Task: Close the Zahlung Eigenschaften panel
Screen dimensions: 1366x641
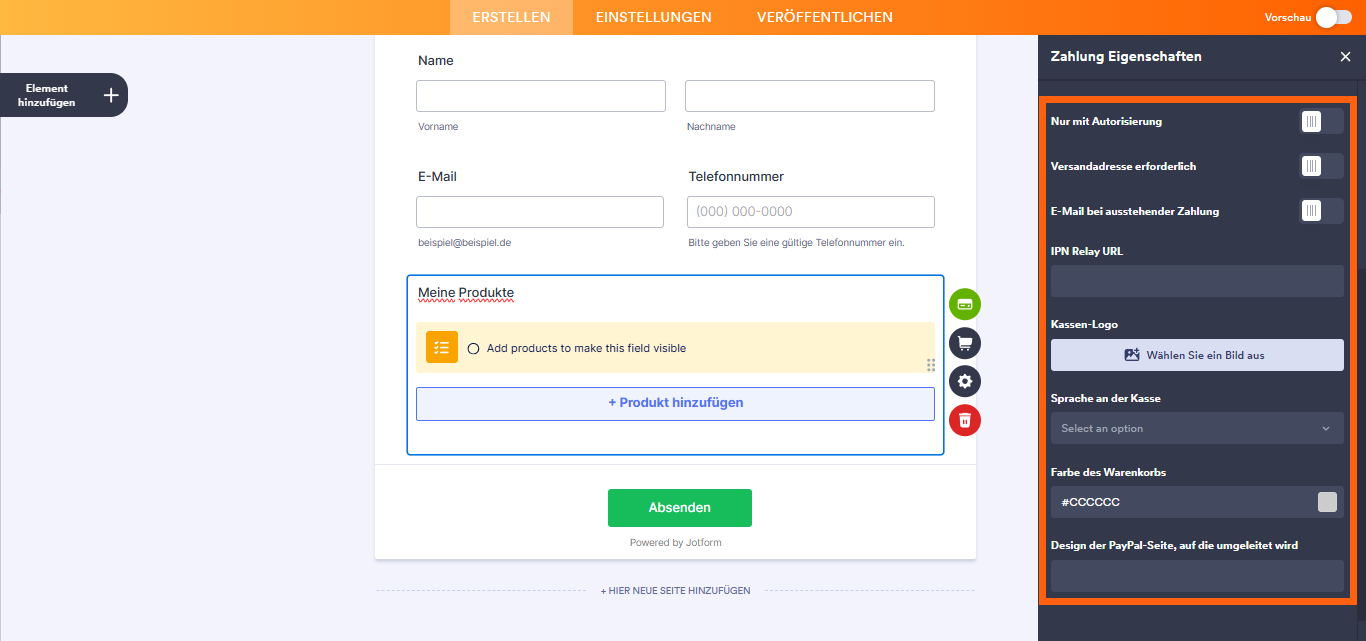Action: [x=1345, y=57]
